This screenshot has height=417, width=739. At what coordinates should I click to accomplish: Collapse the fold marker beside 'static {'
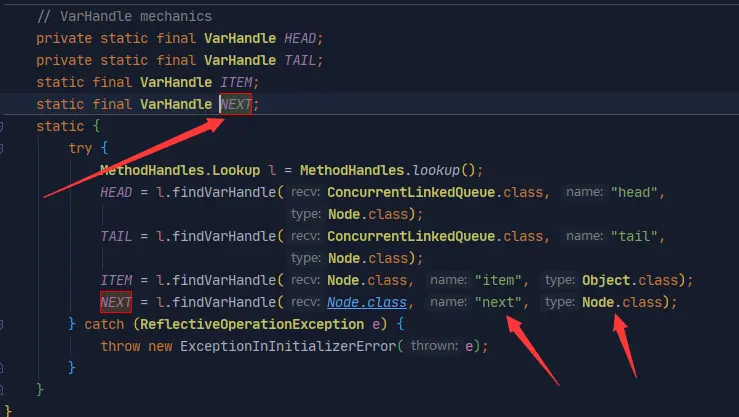click(1, 126)
